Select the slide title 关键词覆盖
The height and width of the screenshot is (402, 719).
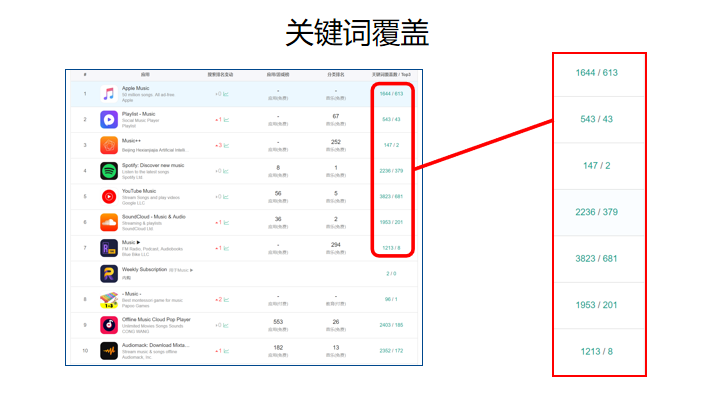point(357,33)
